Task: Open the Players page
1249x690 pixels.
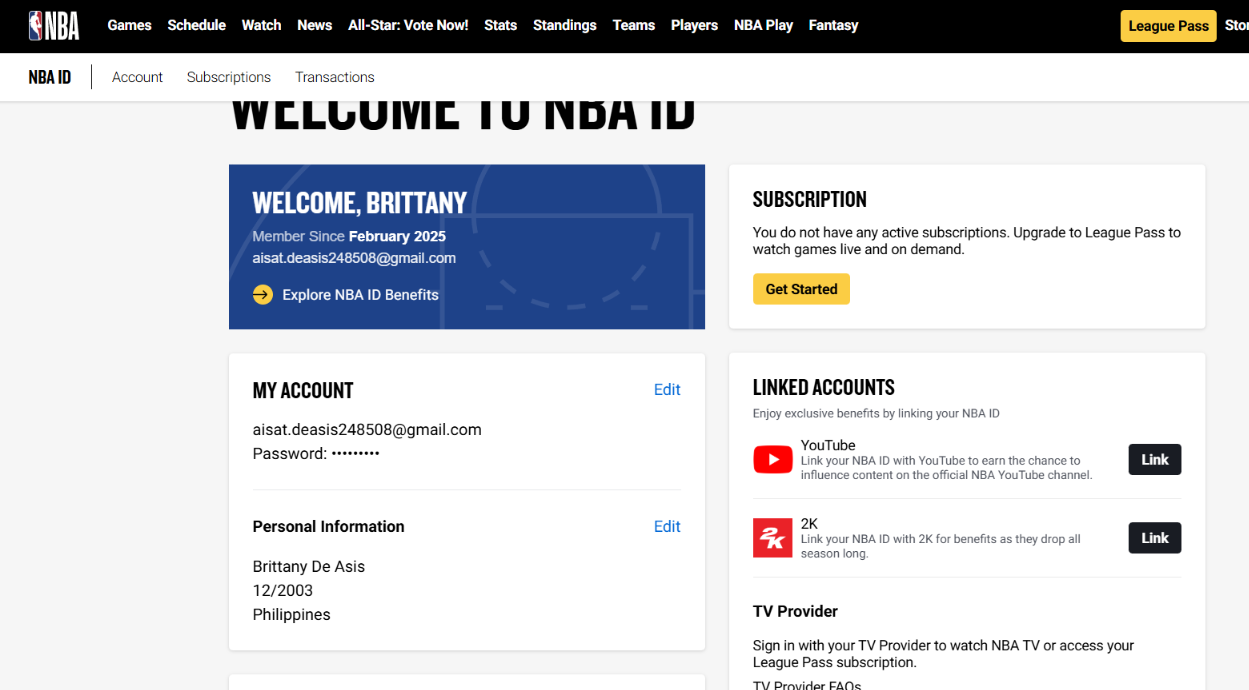Action: click(x=695, y=25)
